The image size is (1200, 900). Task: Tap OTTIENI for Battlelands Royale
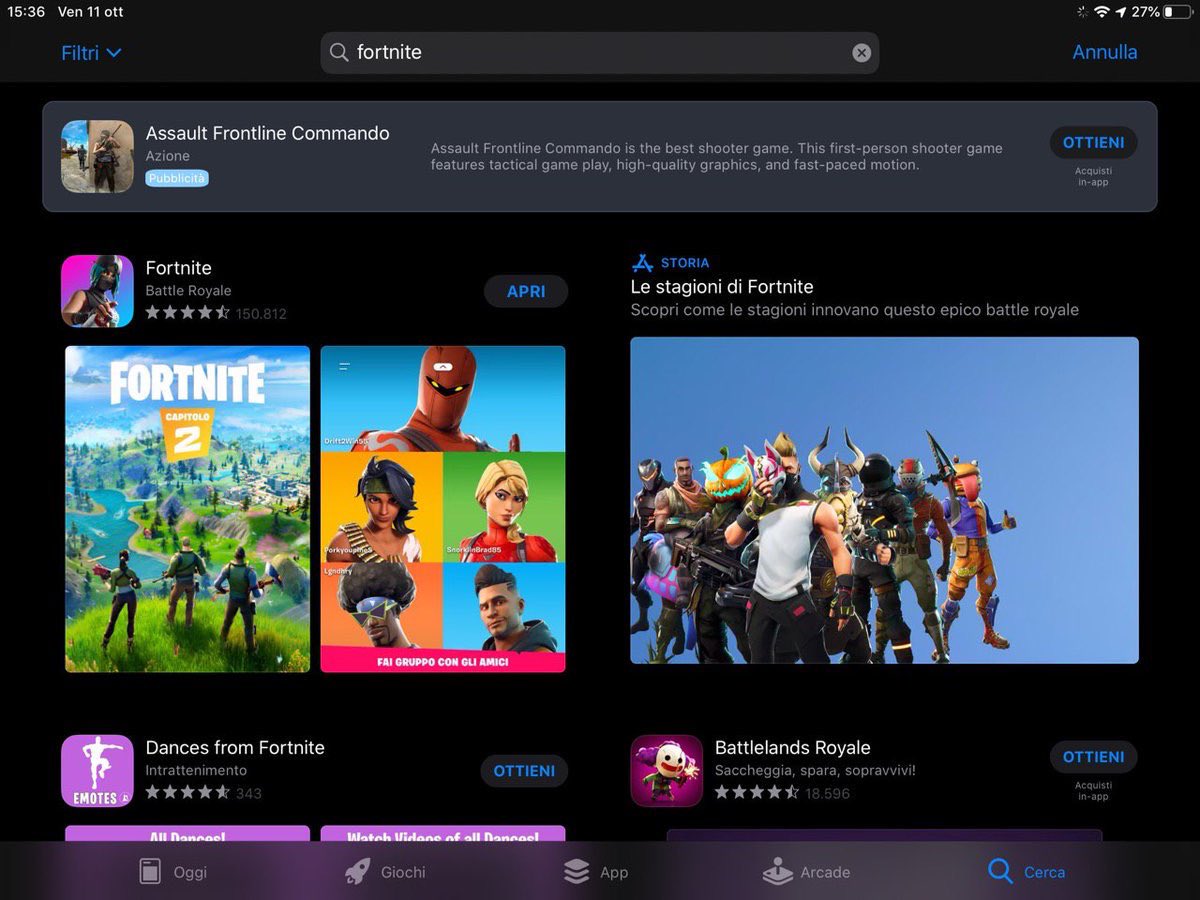pos(1093,757)
